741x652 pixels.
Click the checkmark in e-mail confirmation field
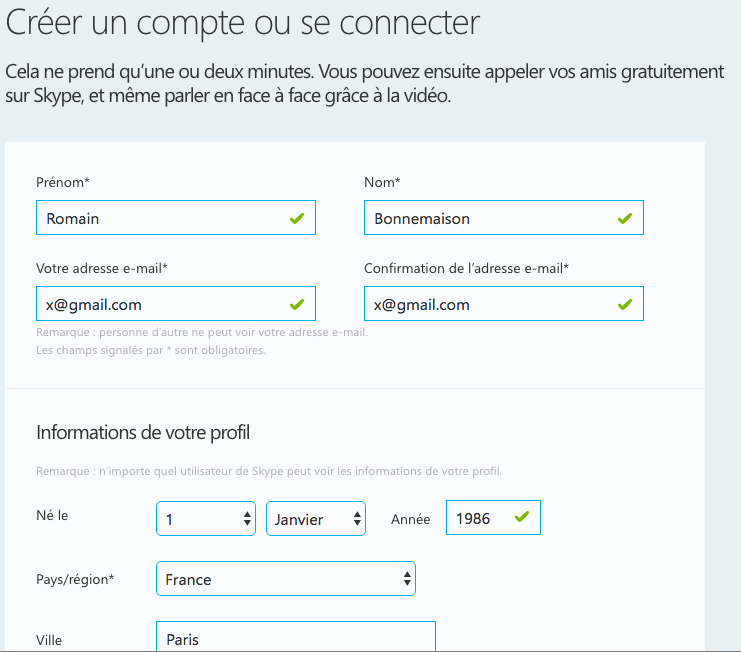pos(625,304)
